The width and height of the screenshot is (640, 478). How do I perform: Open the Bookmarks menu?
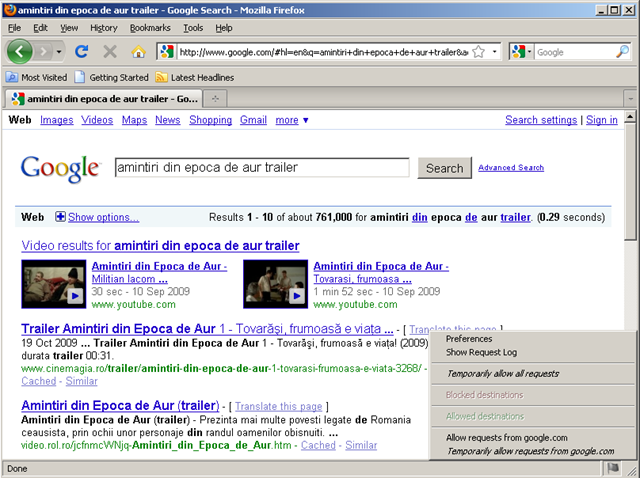tap(150, 28)
